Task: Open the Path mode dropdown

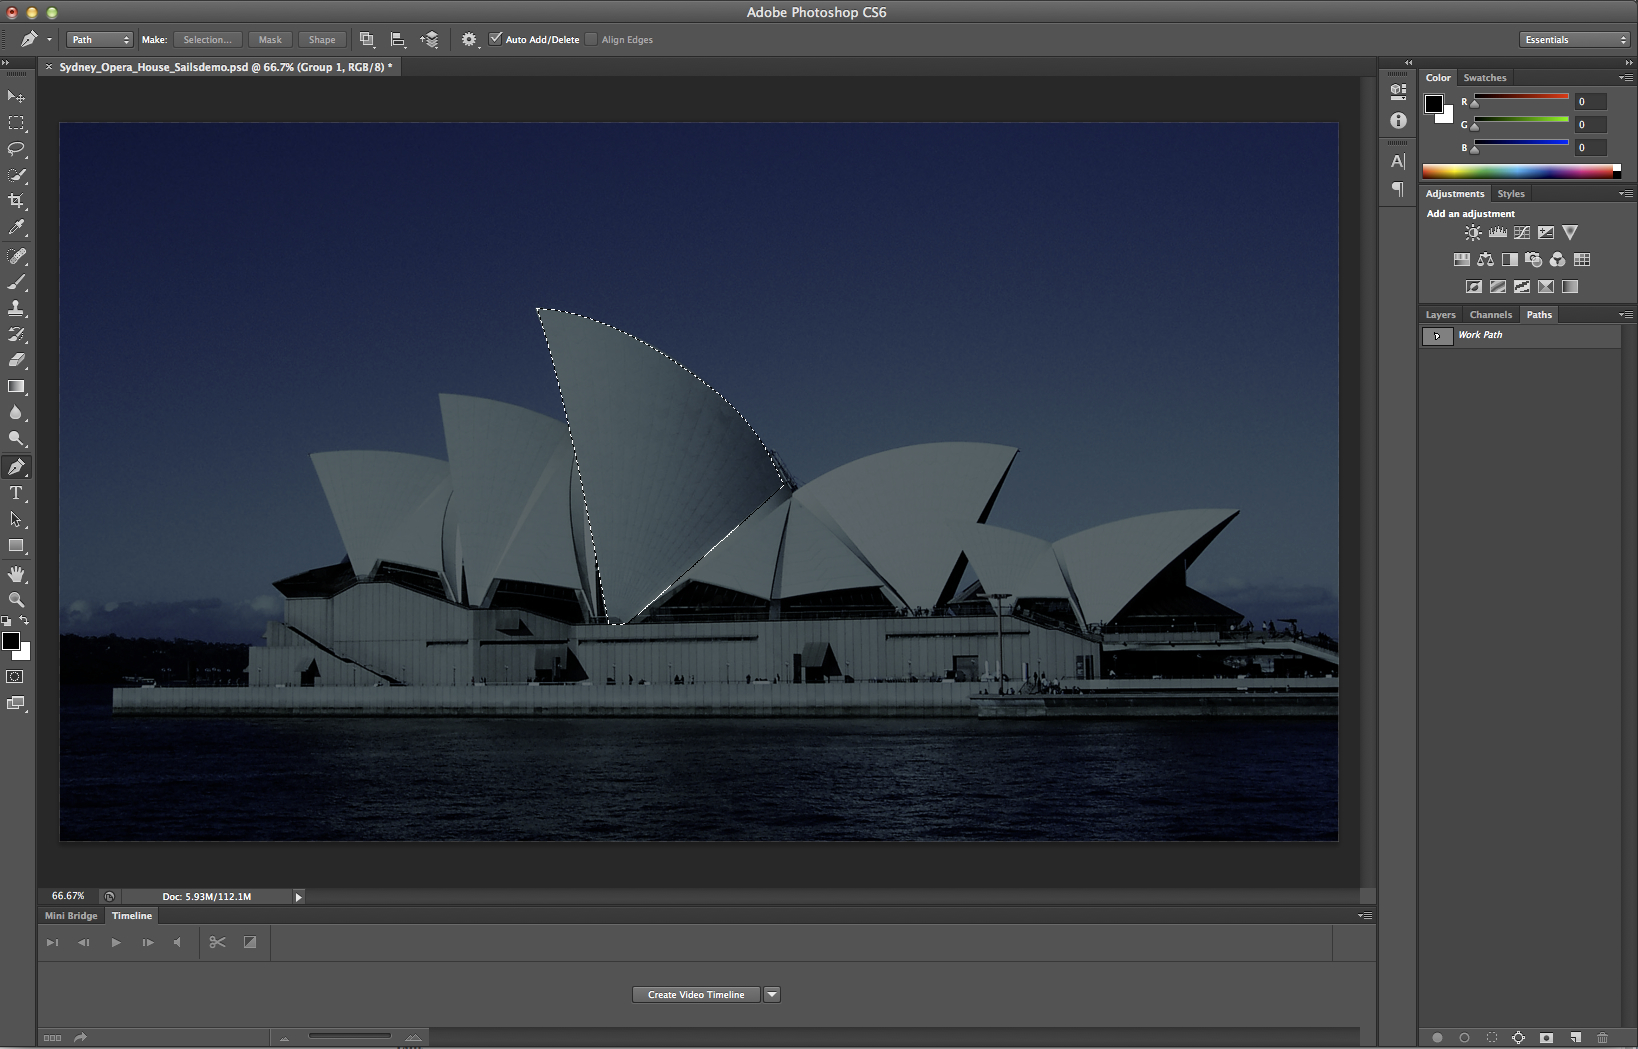Action: click(99, 40)
